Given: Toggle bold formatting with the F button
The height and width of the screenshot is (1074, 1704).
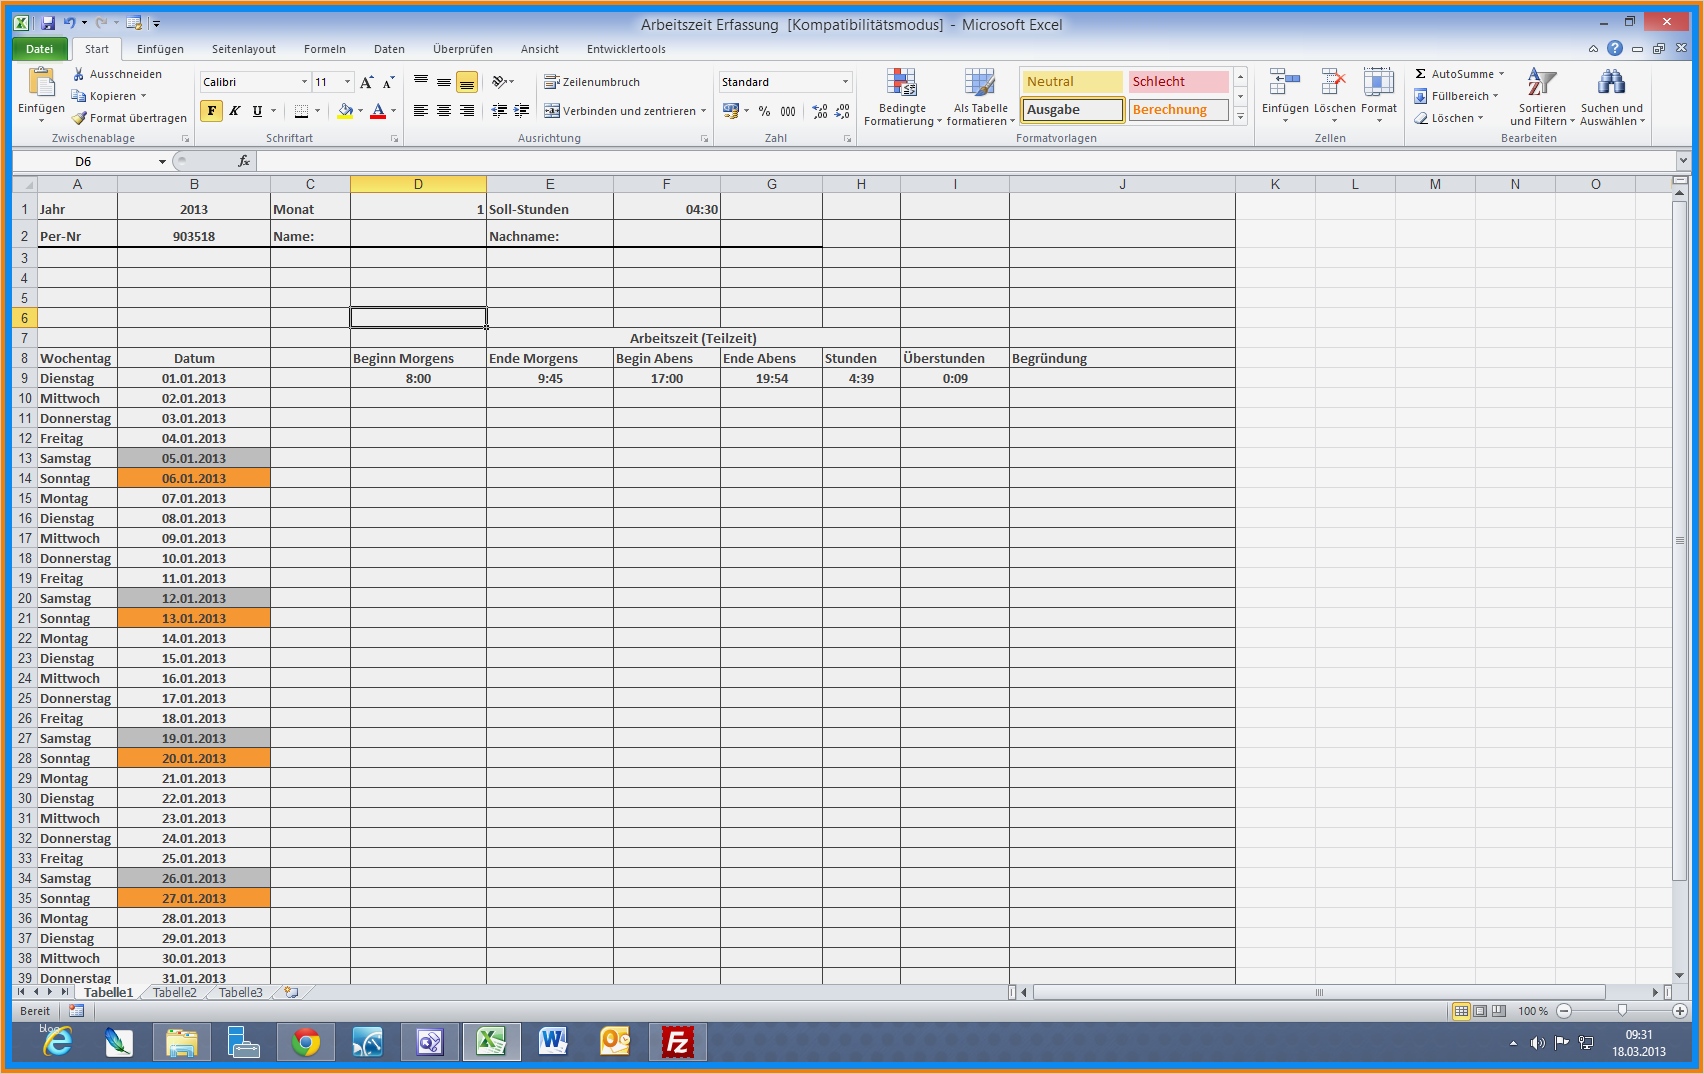Looking at the screenshot, I should [209, 111].
